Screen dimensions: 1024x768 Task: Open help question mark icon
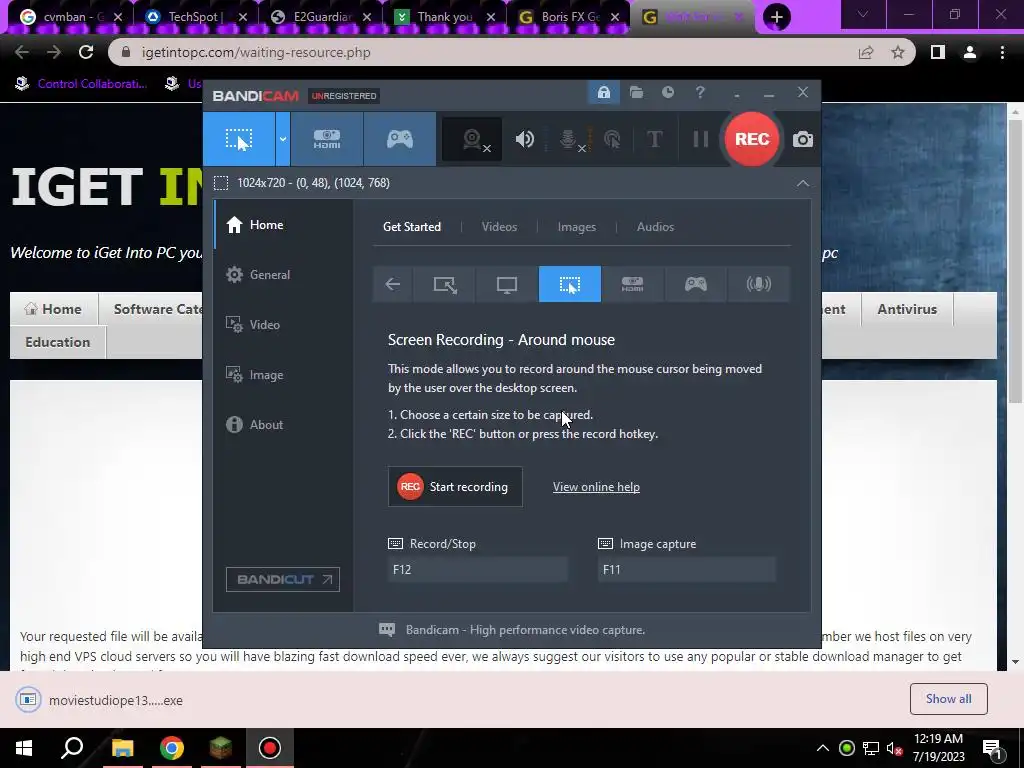click(x=700, y=93)
